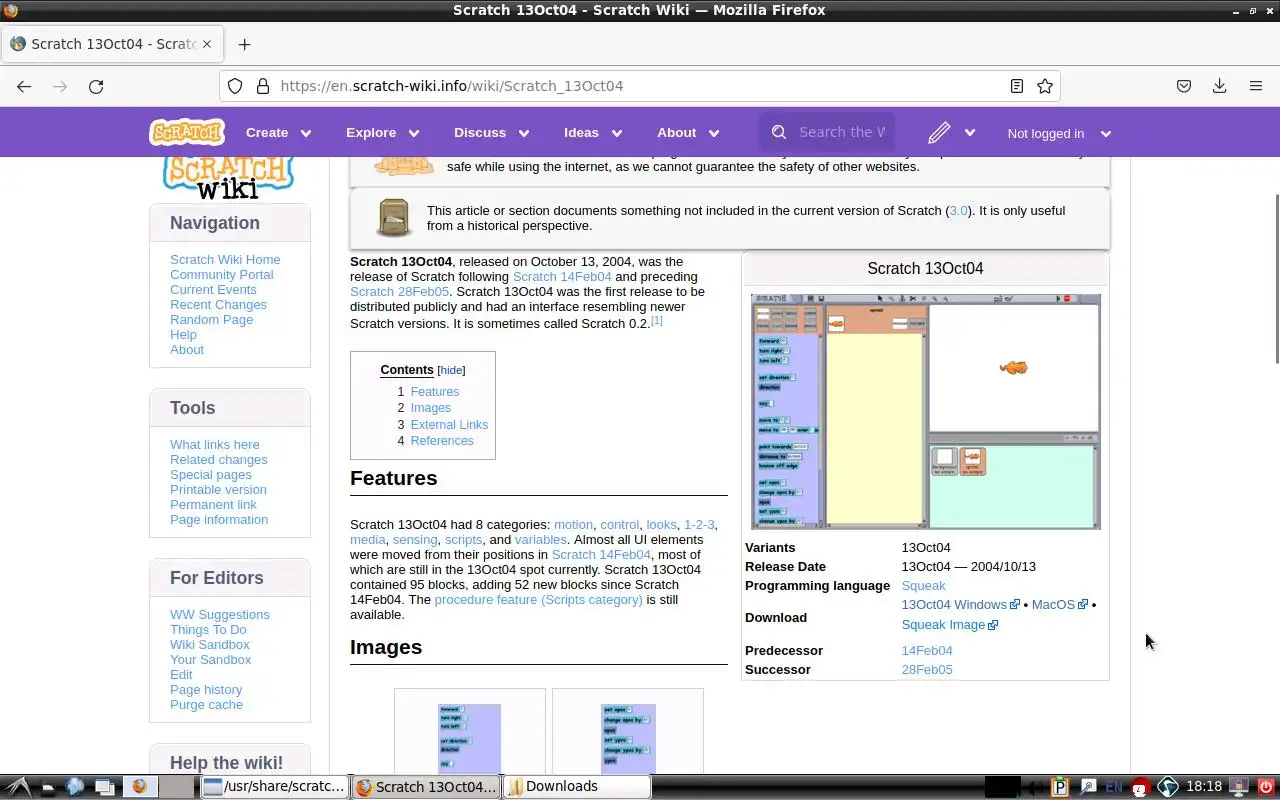Open the Firefox downloads panel
Image resolution: width=1280 pixels, height=800 pixels.
click(x=1219, y=86)
